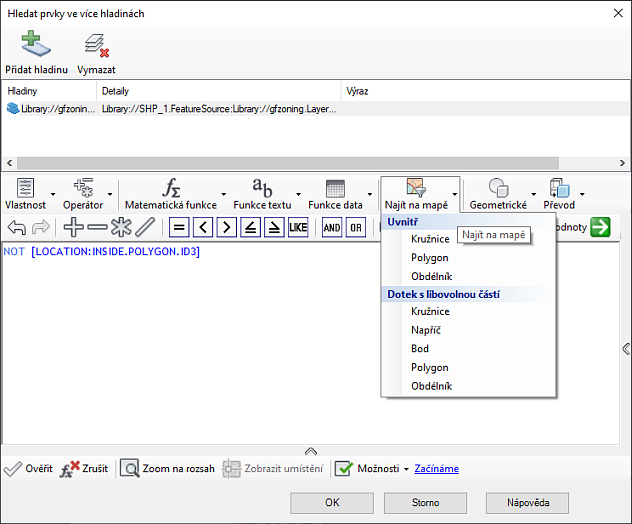Screen dimensions: 632x524
Task: Insert the LIKE operator
Action: coord(298,227)
